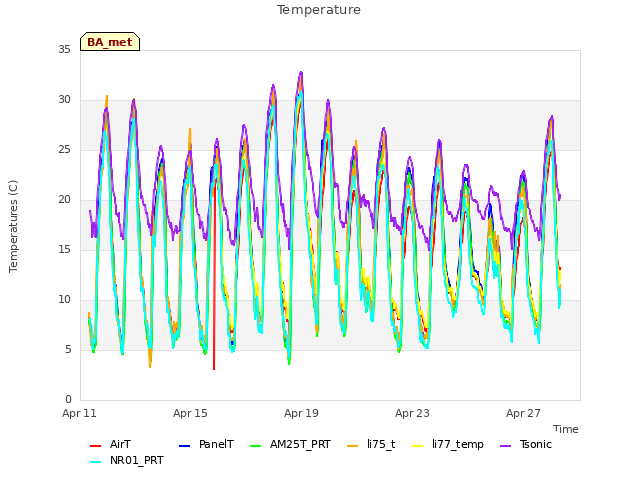This screenshot has width=640, height=480.
Task: Toggle the PanelT legend entry
Action: pyautogui.click(x=207, y=444)
